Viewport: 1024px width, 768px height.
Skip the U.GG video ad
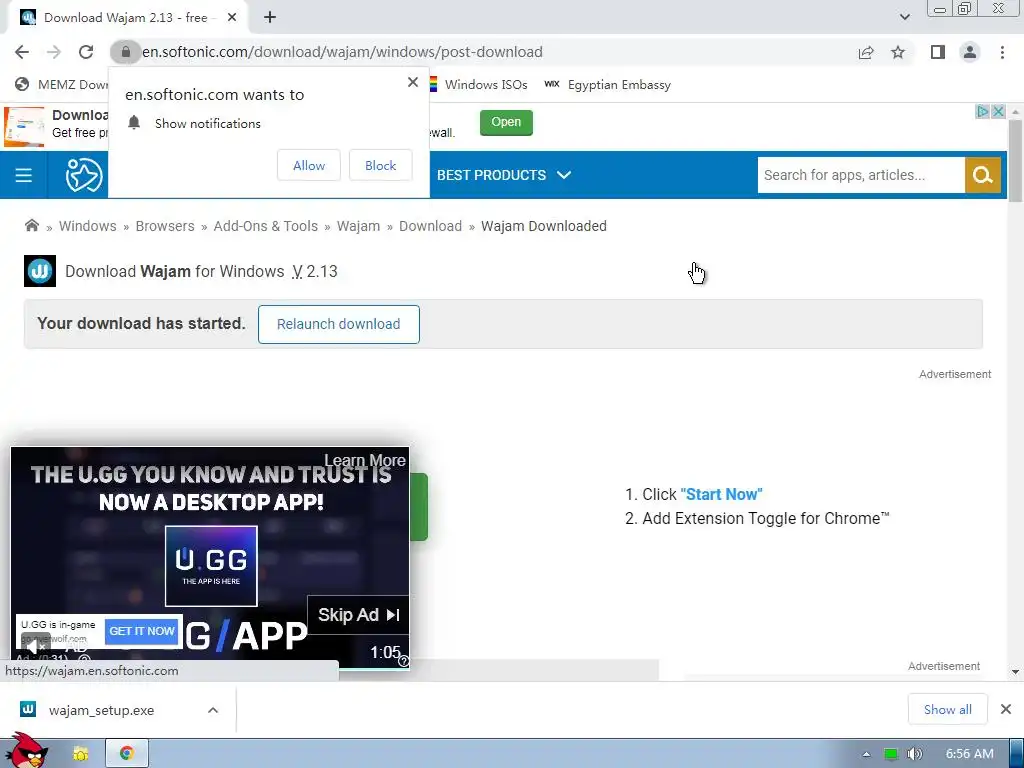[x=358, y=615]
